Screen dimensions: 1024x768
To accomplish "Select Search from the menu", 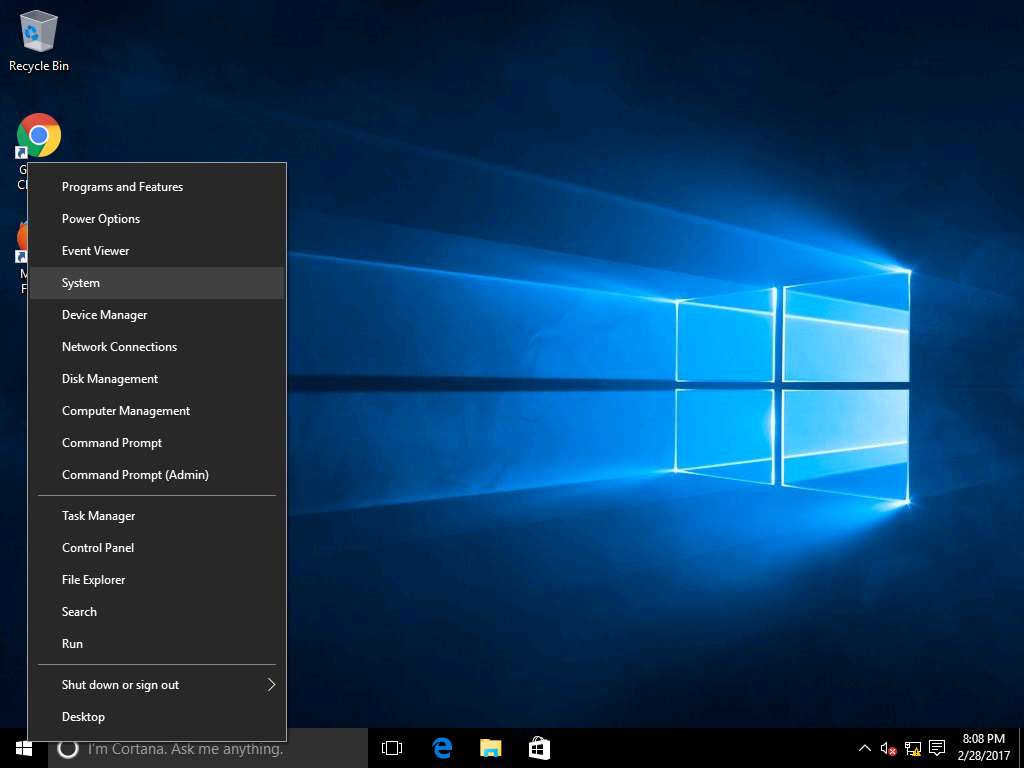I will 157,612.
